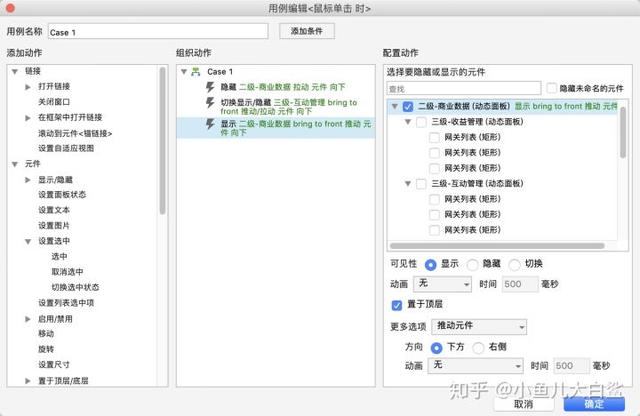This screenshot has height=416, width=640.
Task: Open the 更多选项 推动元件 dropdown
Action: click(x=479, y=327)
